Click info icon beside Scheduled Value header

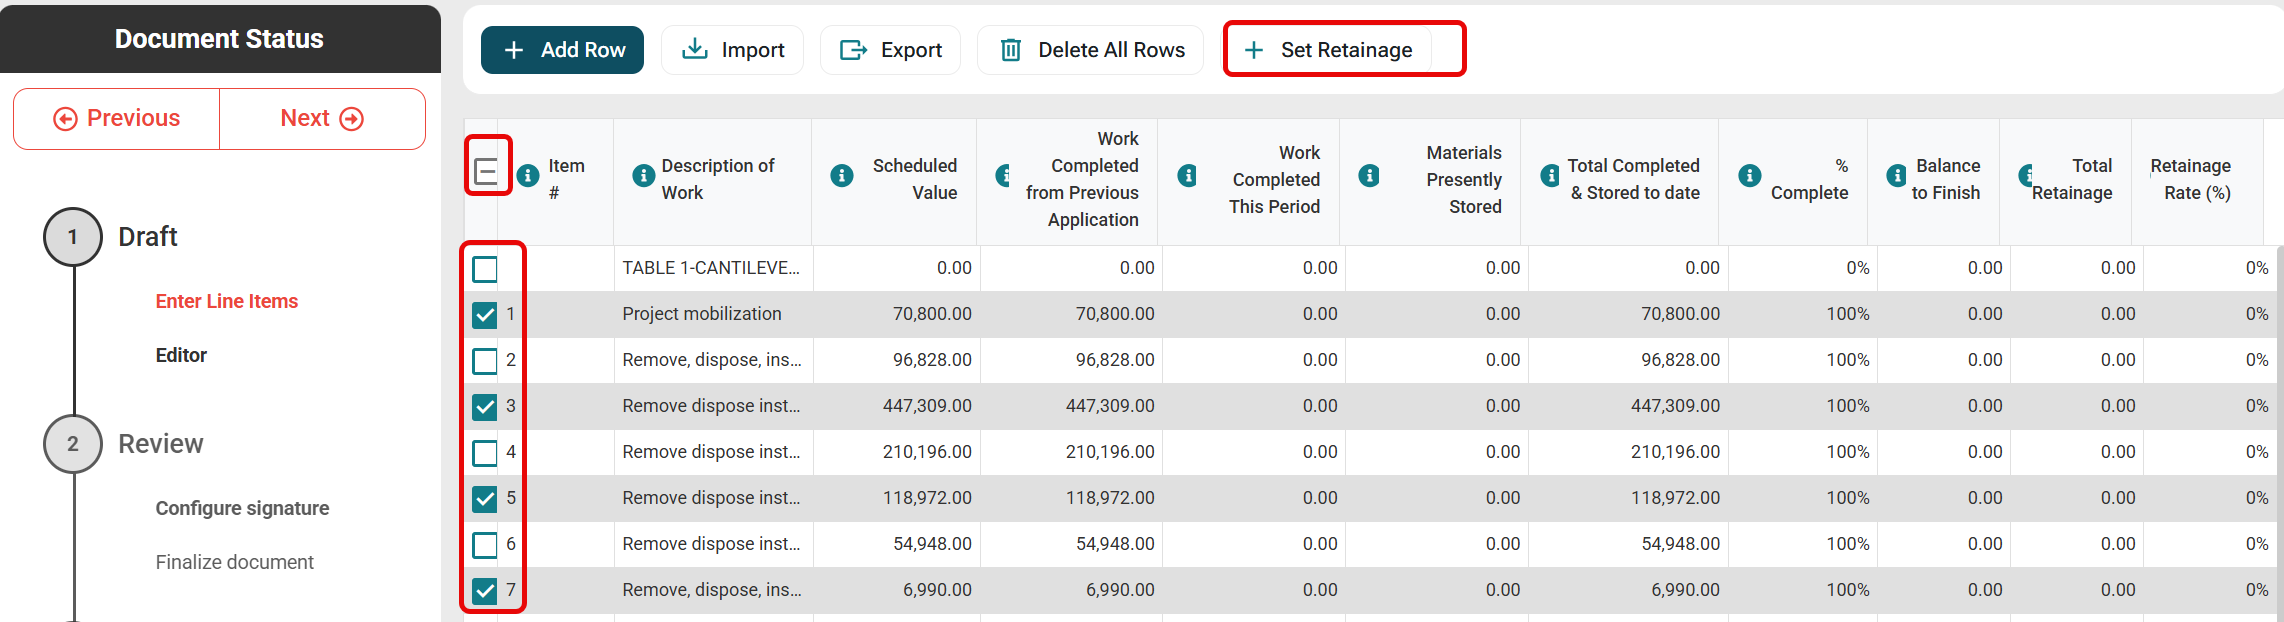pos(842,176)
